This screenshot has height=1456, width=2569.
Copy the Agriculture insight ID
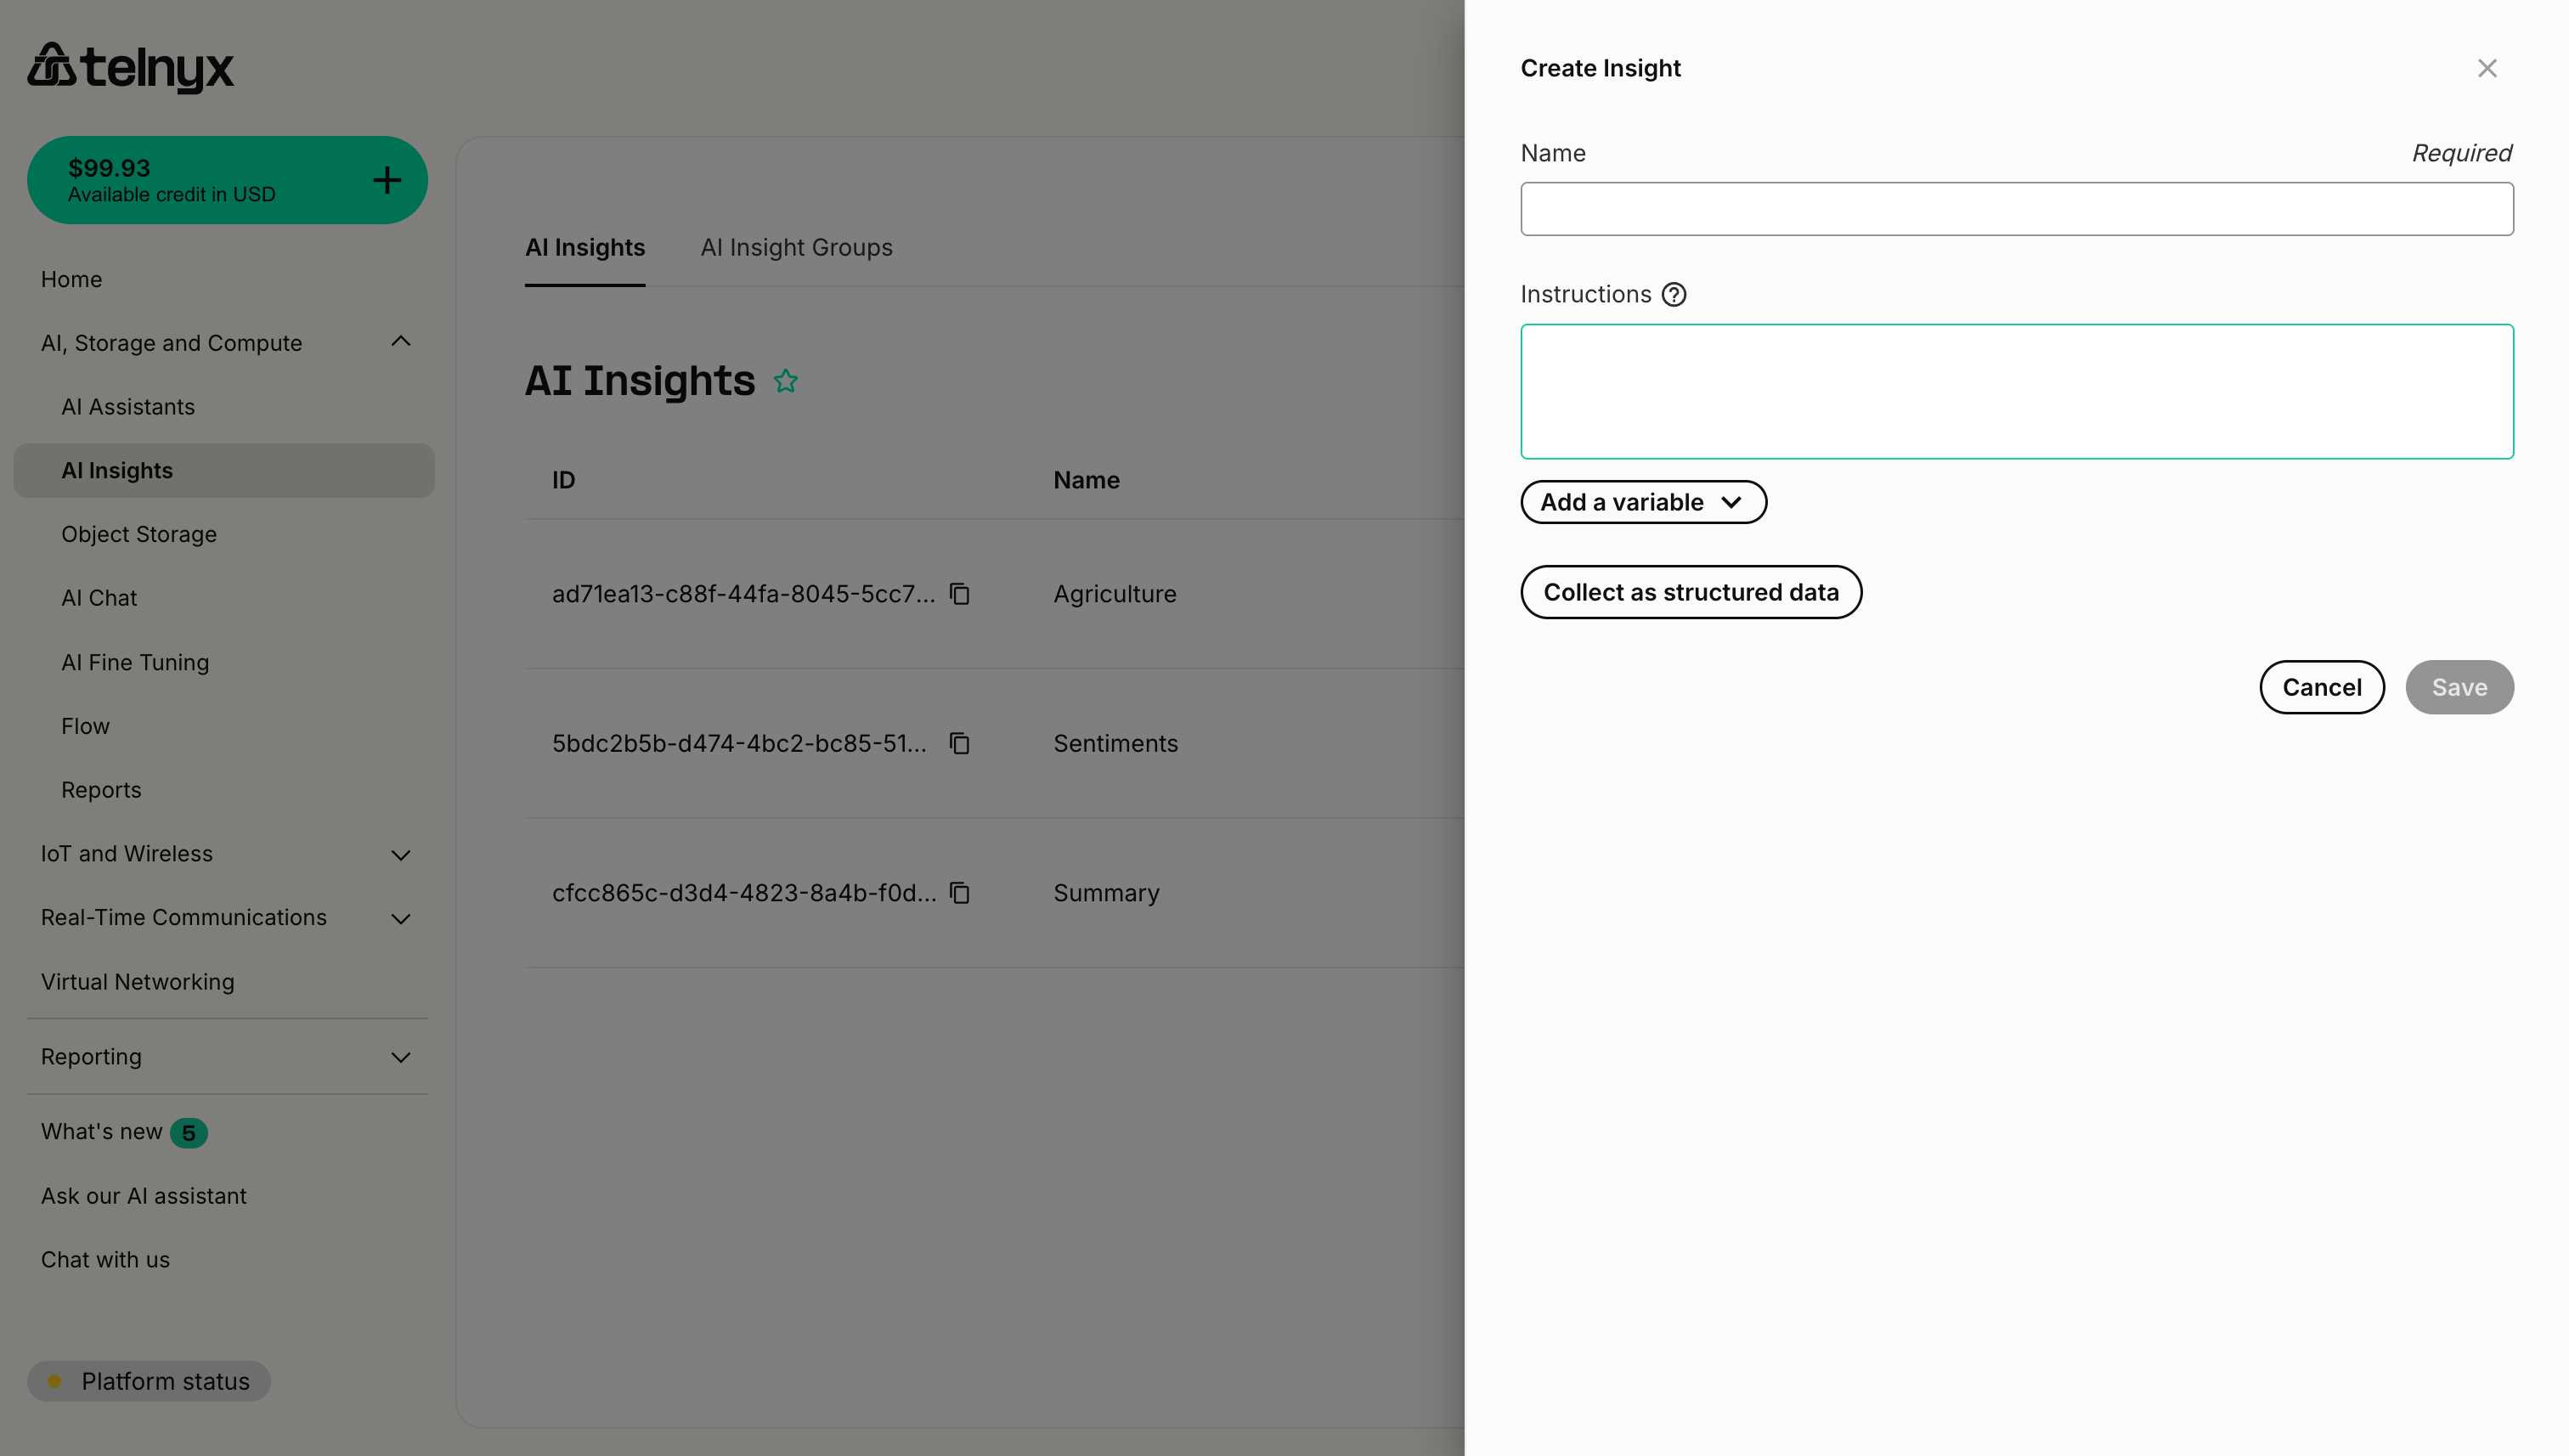coord(959,593)
